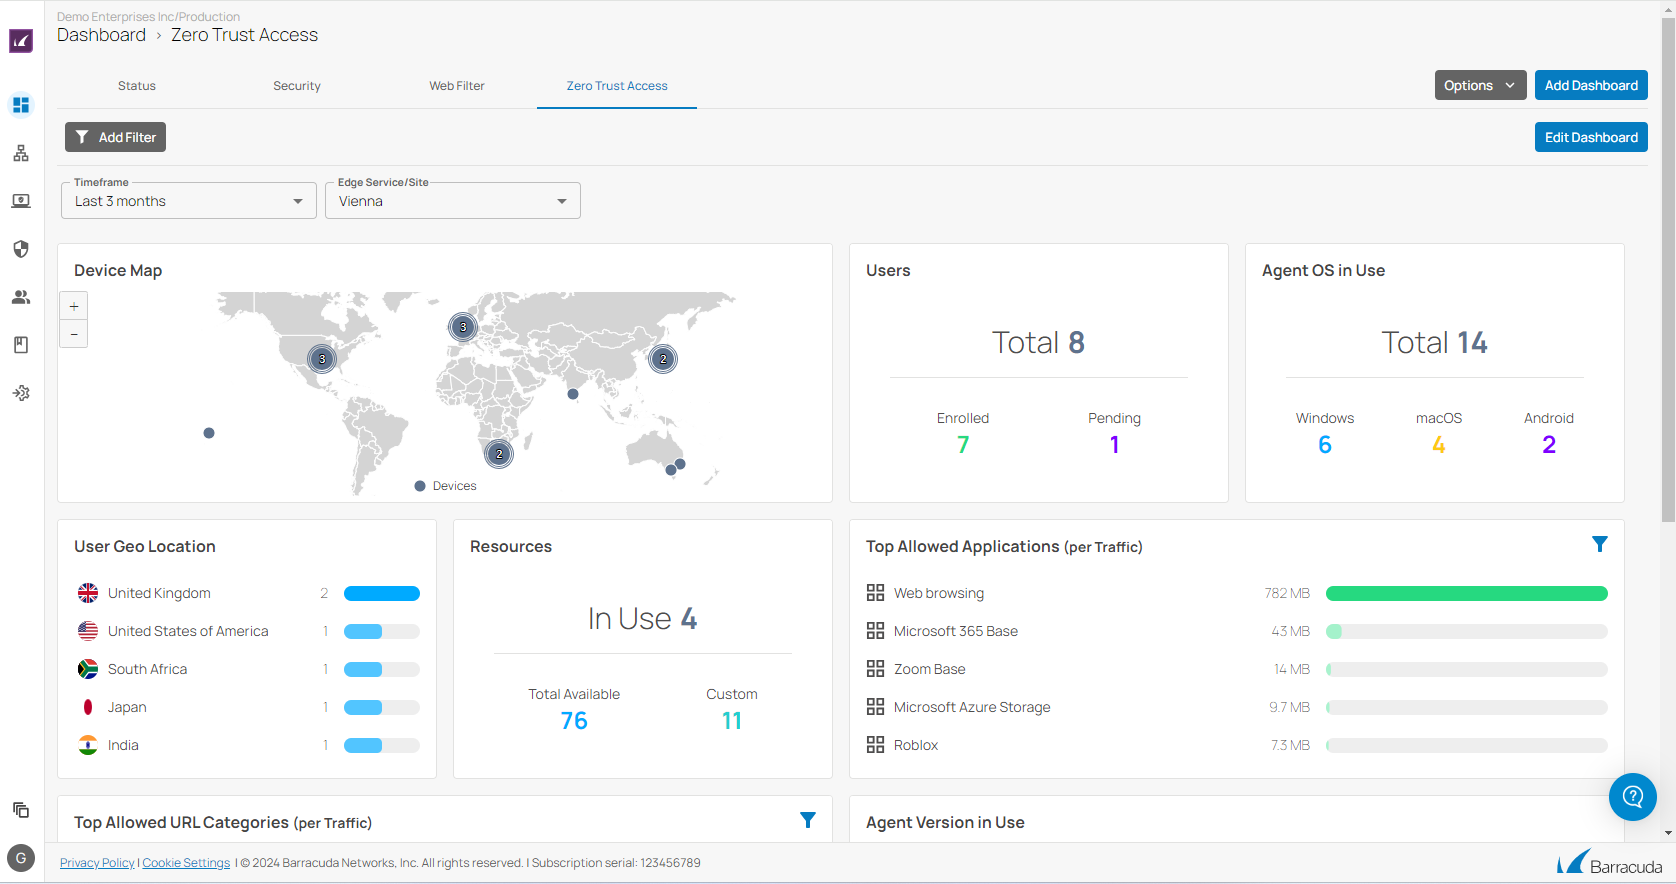Click the South Africa cluster marker with 2
Image resolution: width=1676 pixels, height=884 pixels.
point(499,454)
